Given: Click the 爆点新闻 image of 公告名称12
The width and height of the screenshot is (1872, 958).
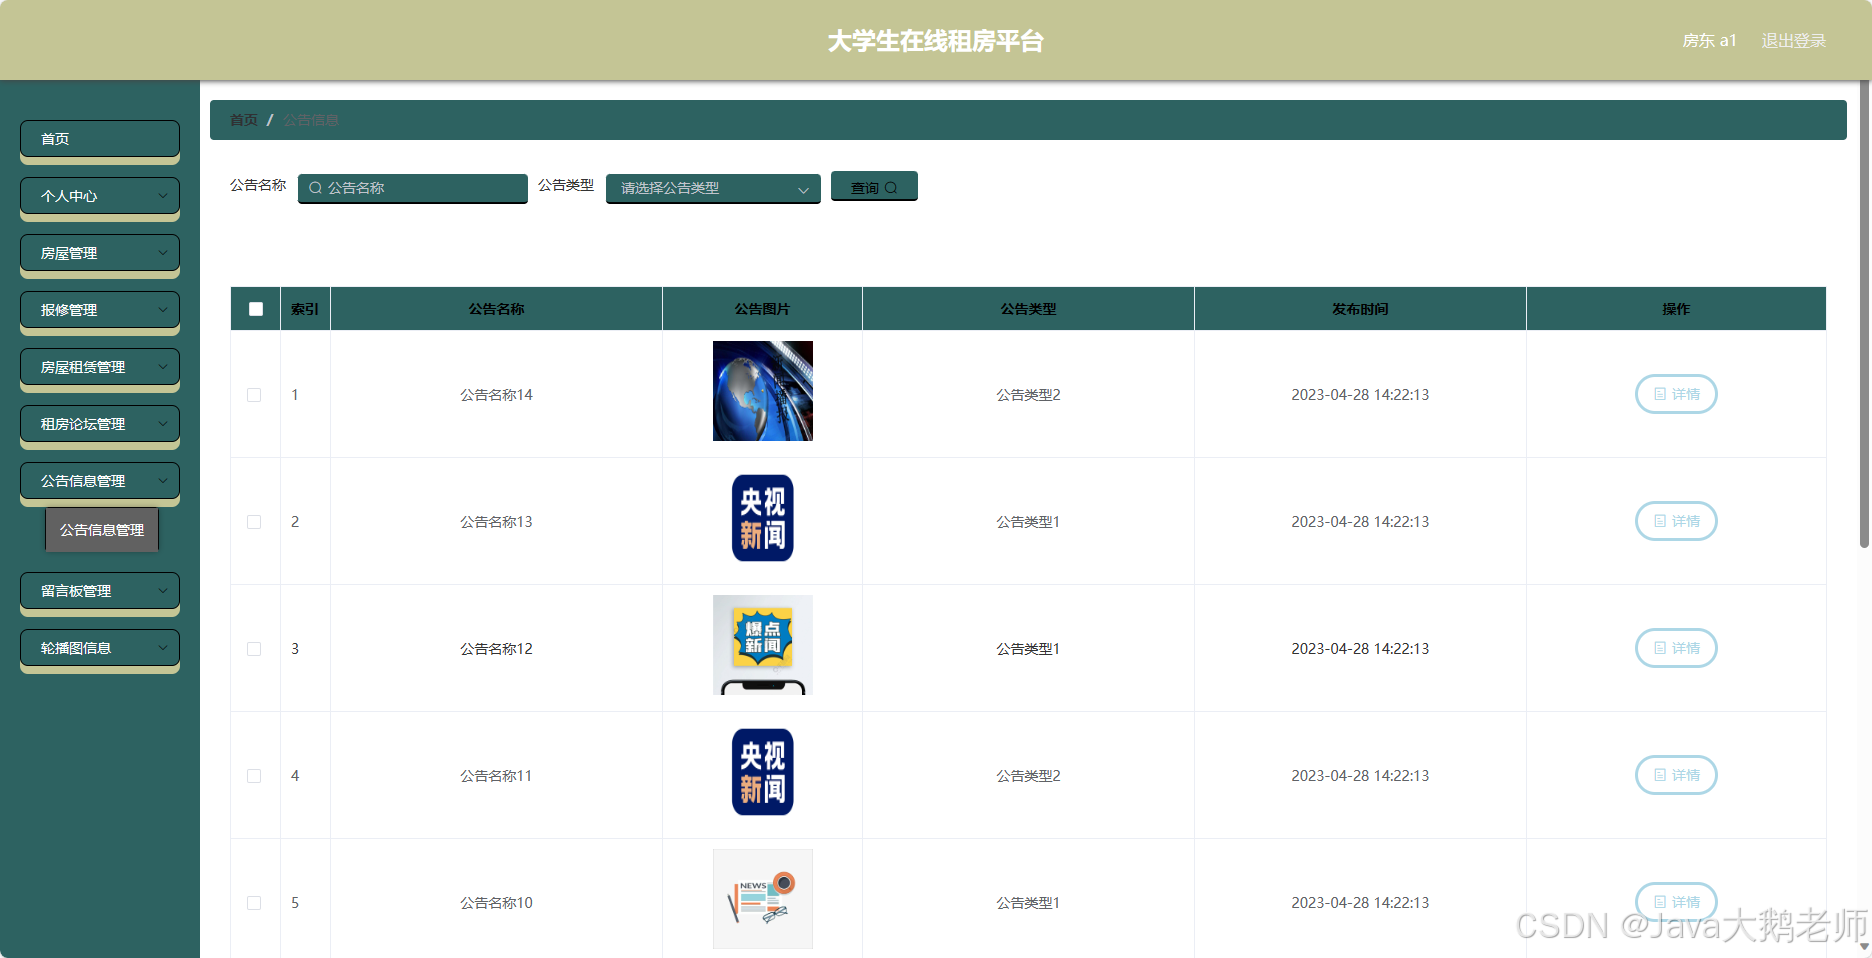Looking at the screenshot, I should 763,645.
